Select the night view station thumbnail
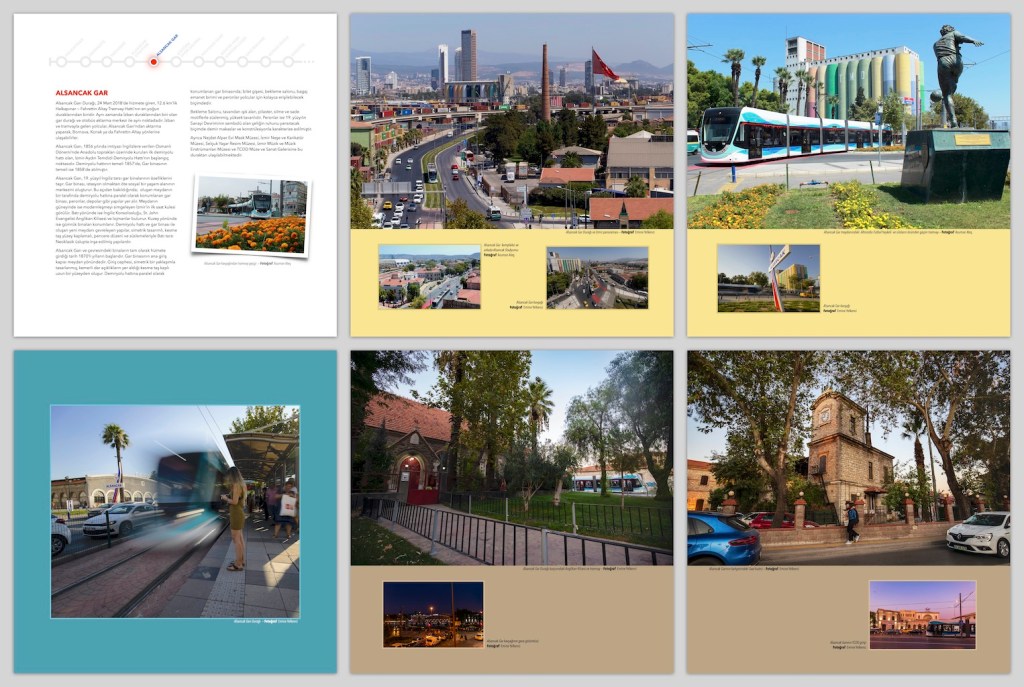 (433, 614)
